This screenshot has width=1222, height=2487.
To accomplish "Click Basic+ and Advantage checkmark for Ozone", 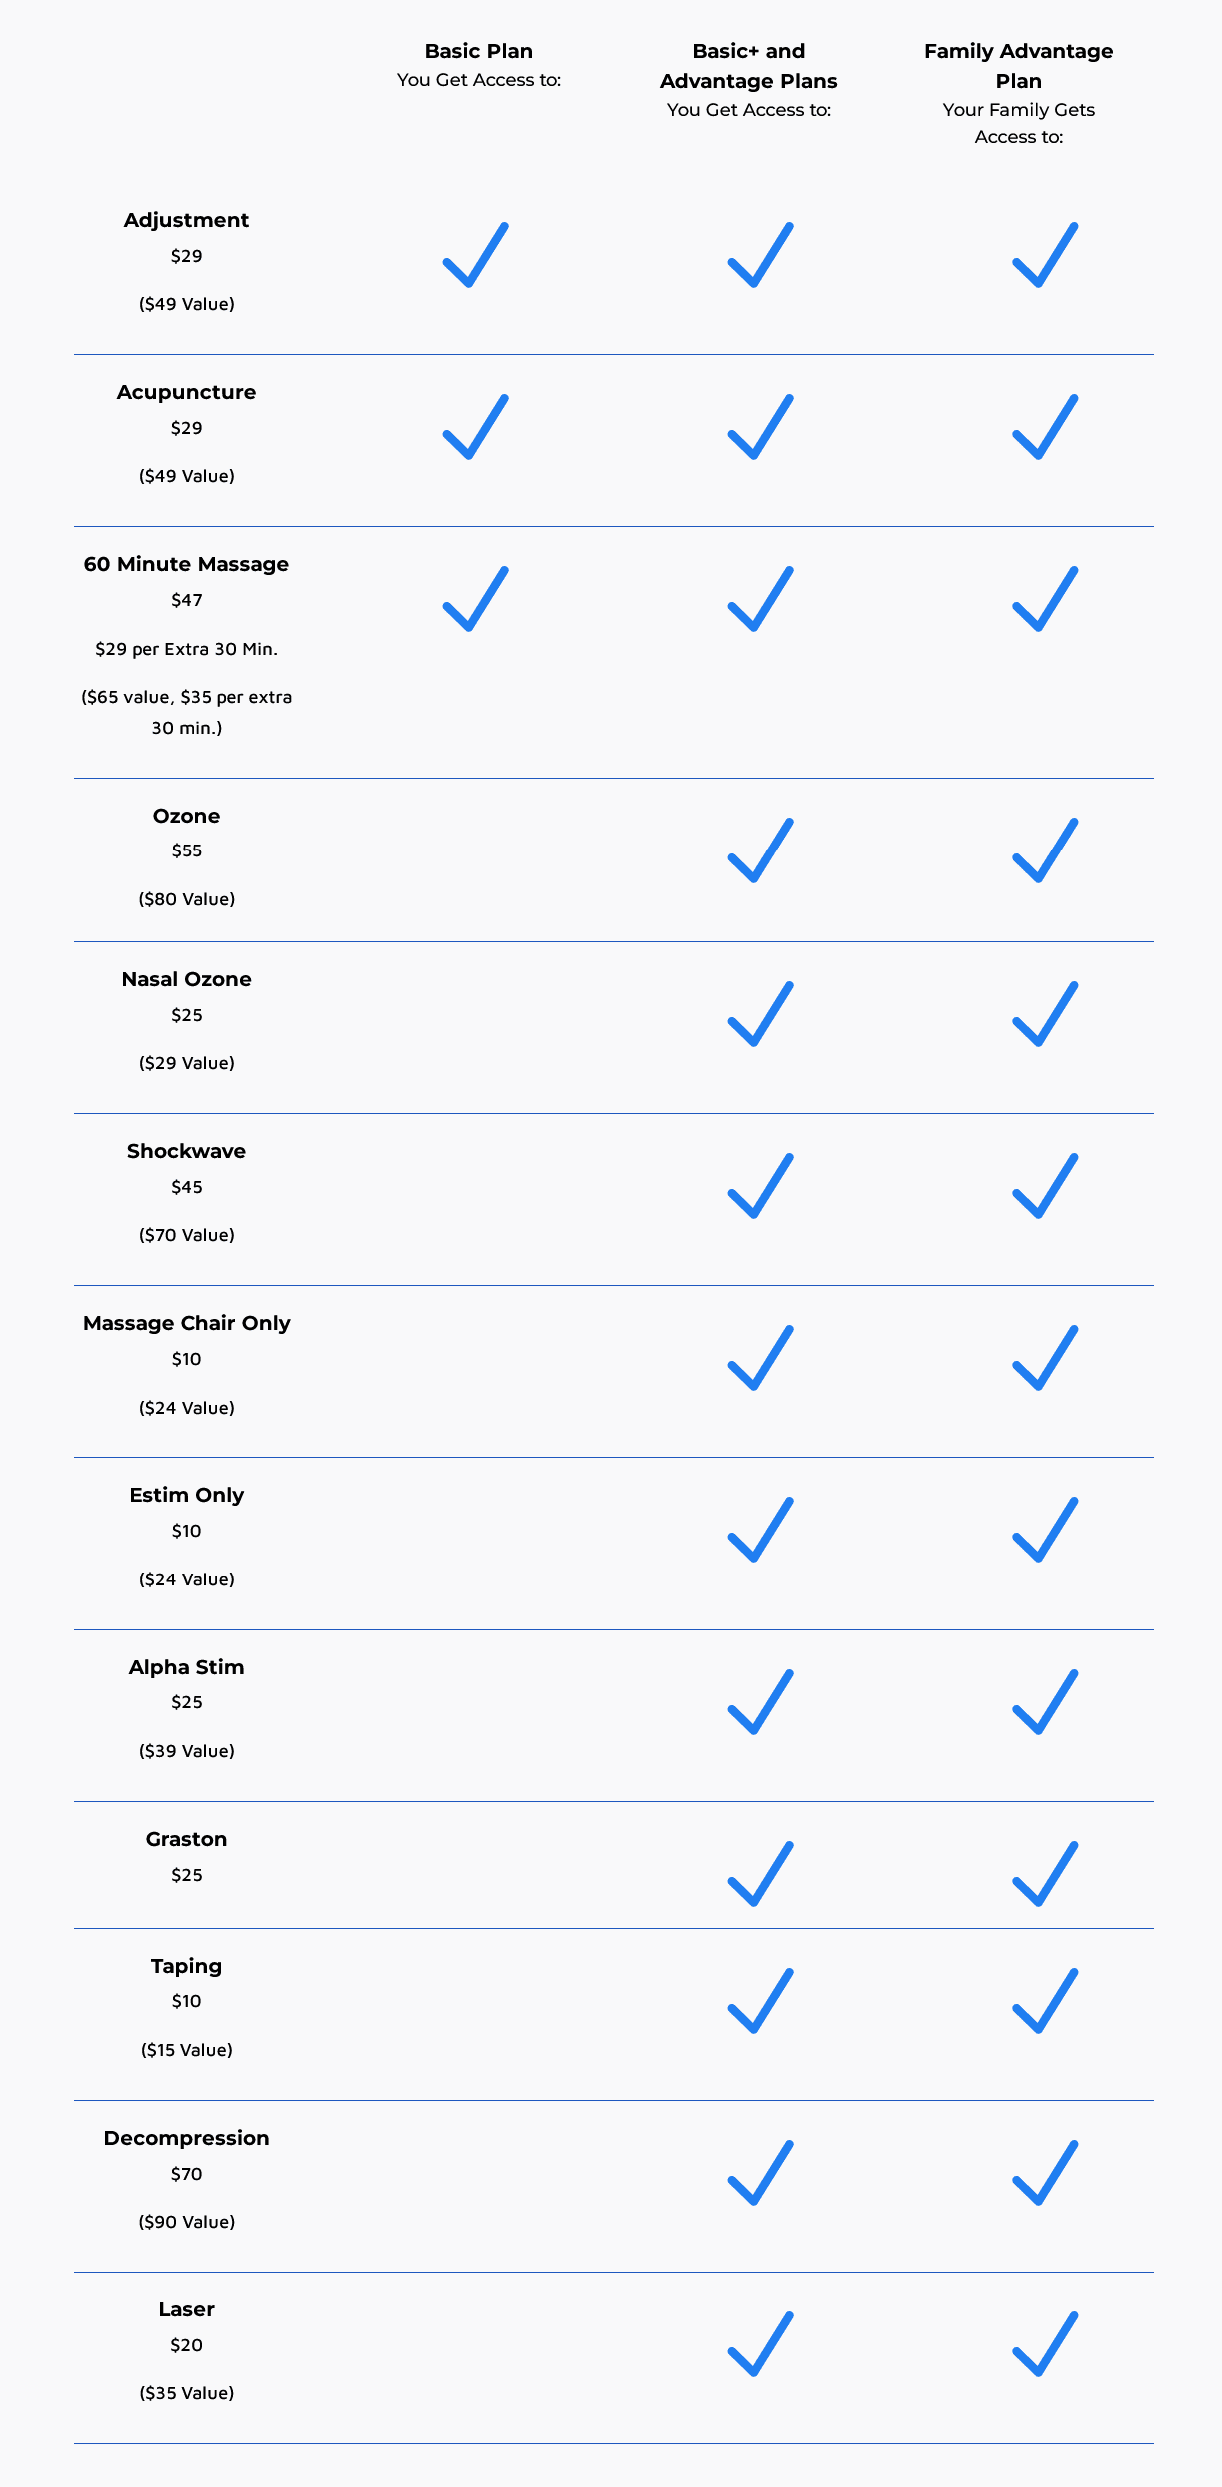I will click(x=760, y=851).
